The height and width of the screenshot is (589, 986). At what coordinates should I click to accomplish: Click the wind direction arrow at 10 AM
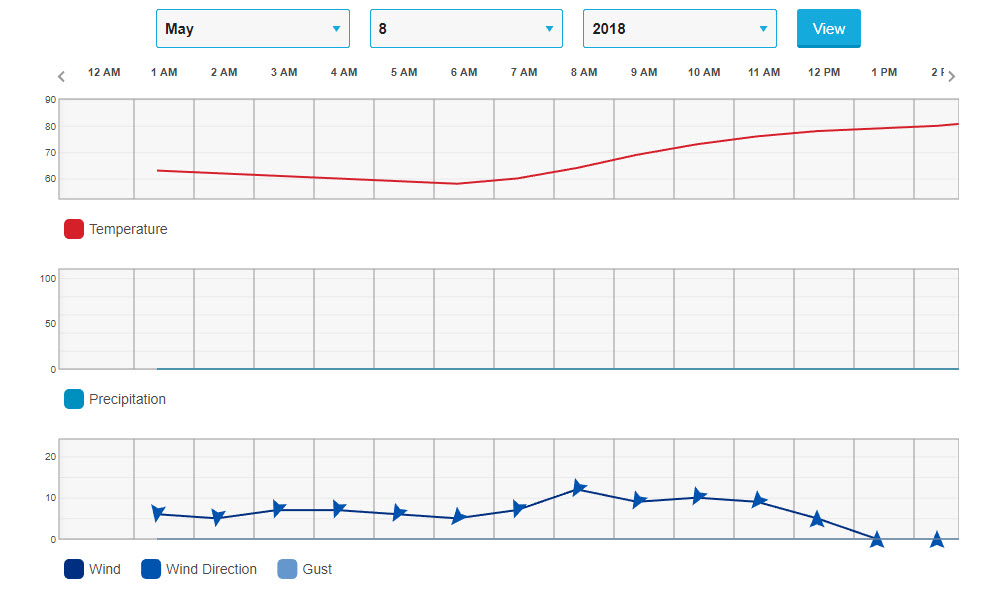click(x=698, y=497)
